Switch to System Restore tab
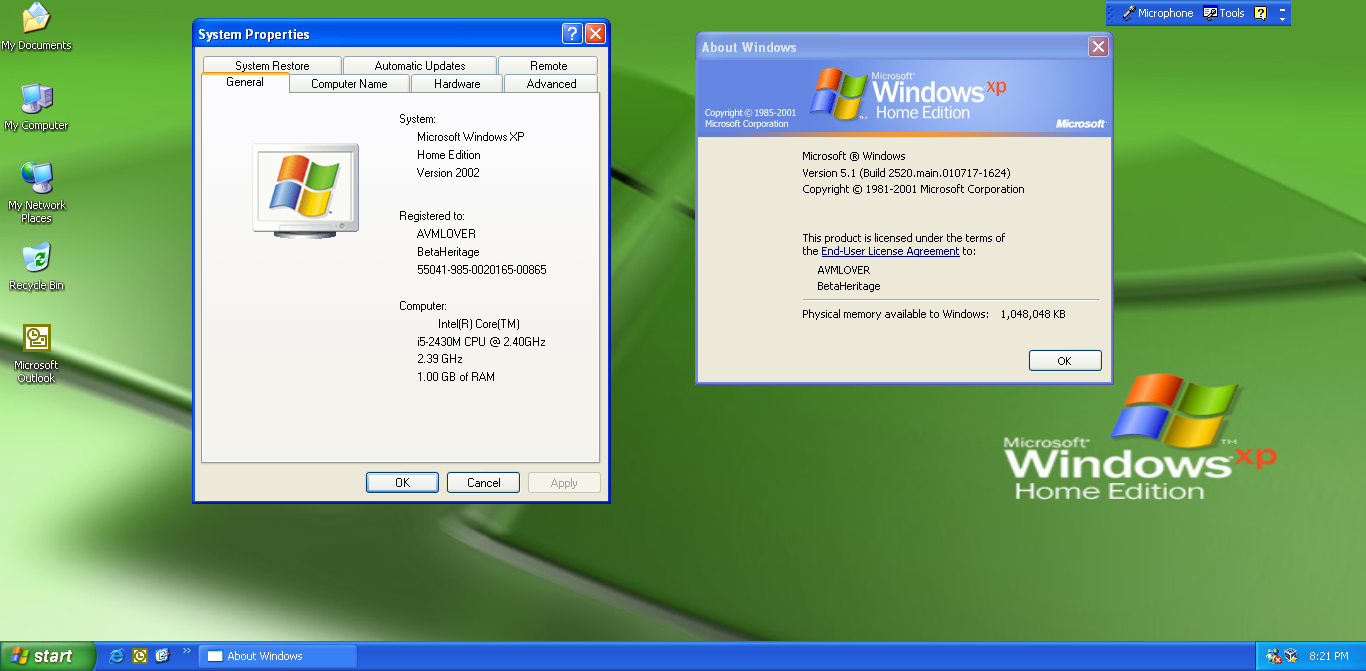Image resolution: width=1366 pixels, height=671 pixels. pyautogui.click(x=272, y=66)
